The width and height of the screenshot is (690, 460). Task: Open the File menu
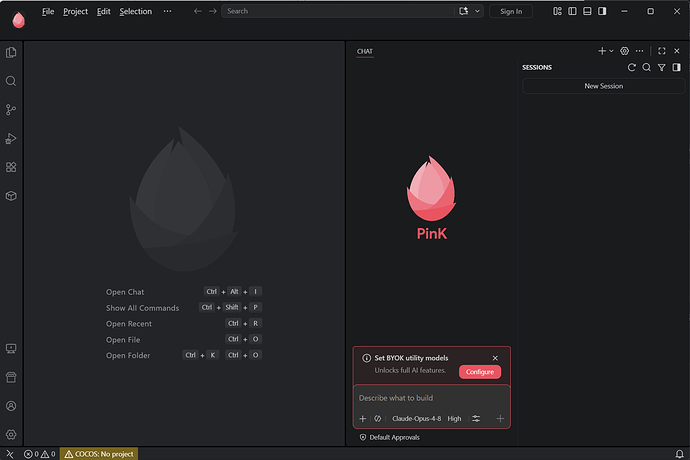48,11
